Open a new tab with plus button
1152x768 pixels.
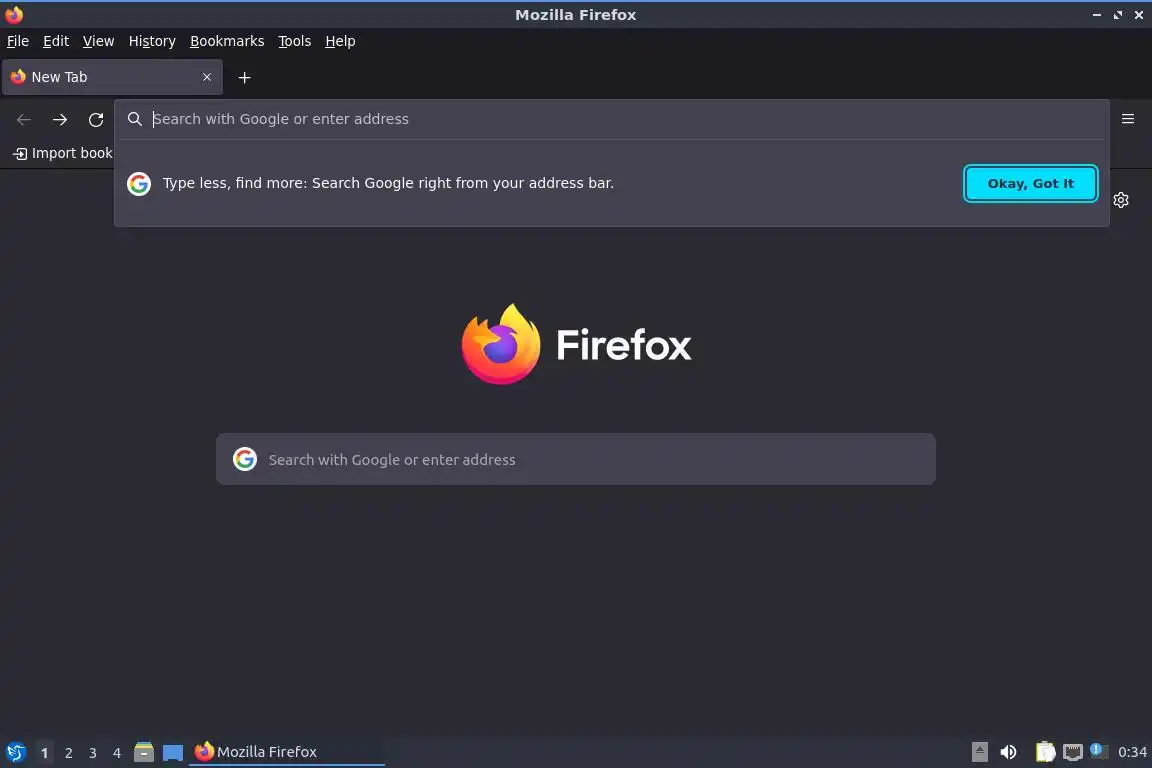point(245,77)
